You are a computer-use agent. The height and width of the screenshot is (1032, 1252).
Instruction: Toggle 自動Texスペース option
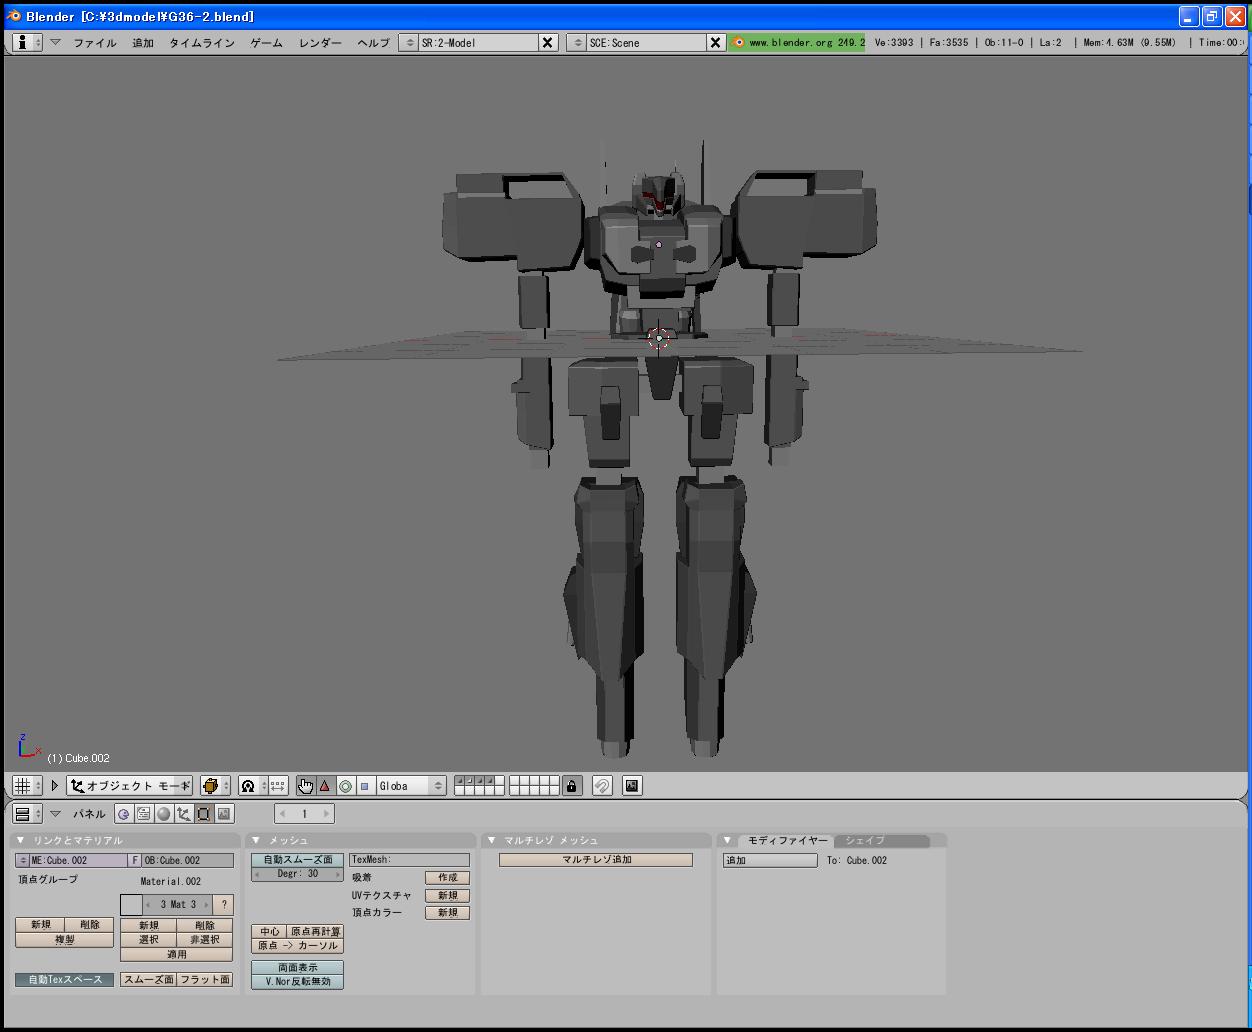[65, 980]
